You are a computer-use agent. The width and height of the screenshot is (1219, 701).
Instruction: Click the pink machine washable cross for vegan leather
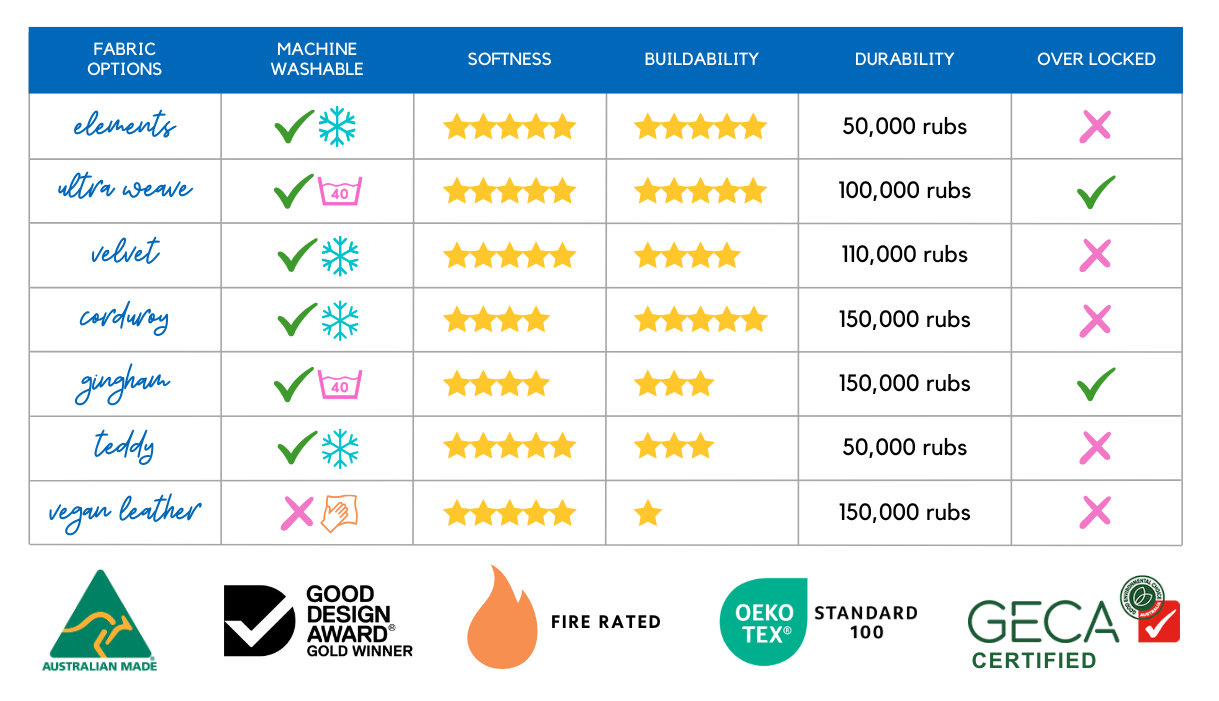pos(297,513)
